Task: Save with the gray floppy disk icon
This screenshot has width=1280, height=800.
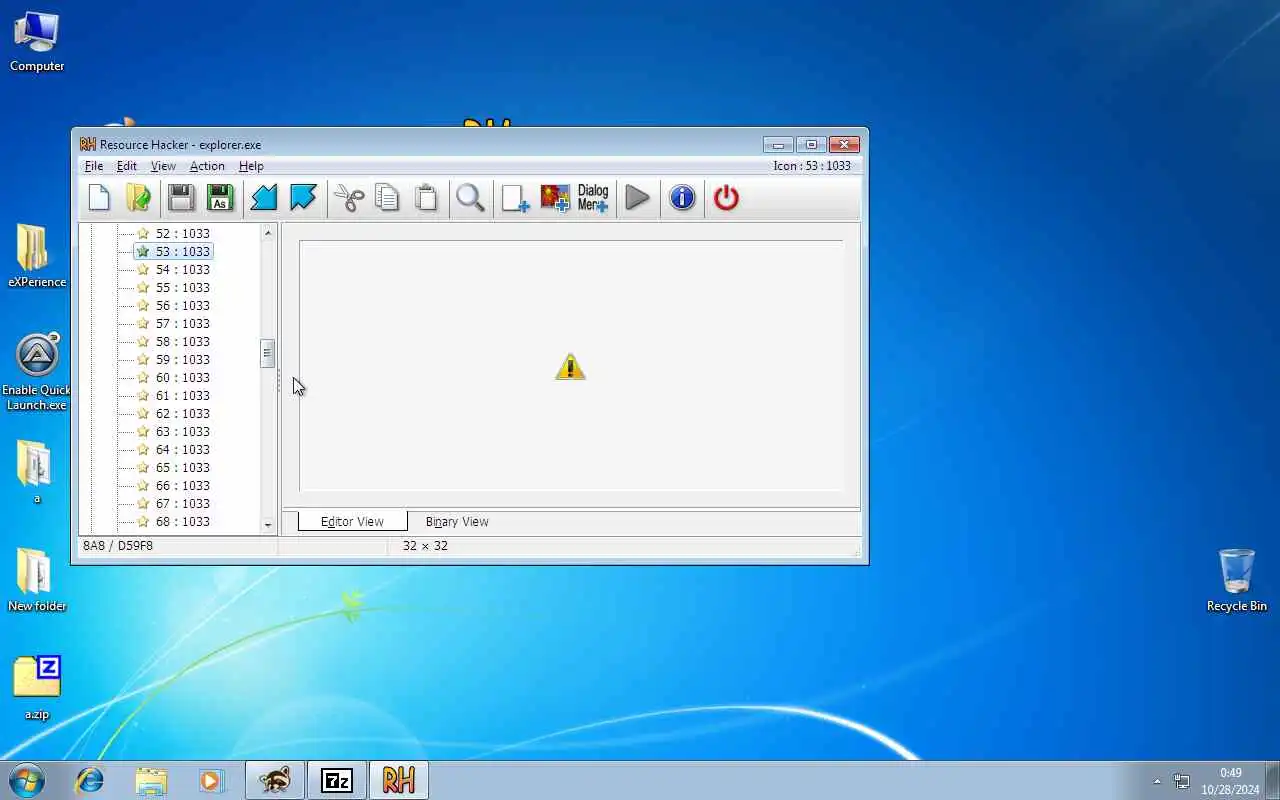Action: tap(181, 198)
